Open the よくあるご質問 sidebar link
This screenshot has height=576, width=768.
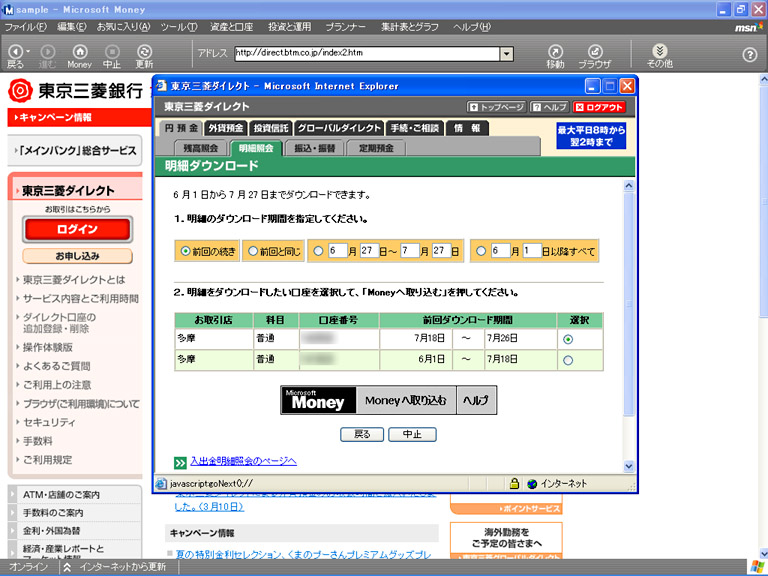56,366
